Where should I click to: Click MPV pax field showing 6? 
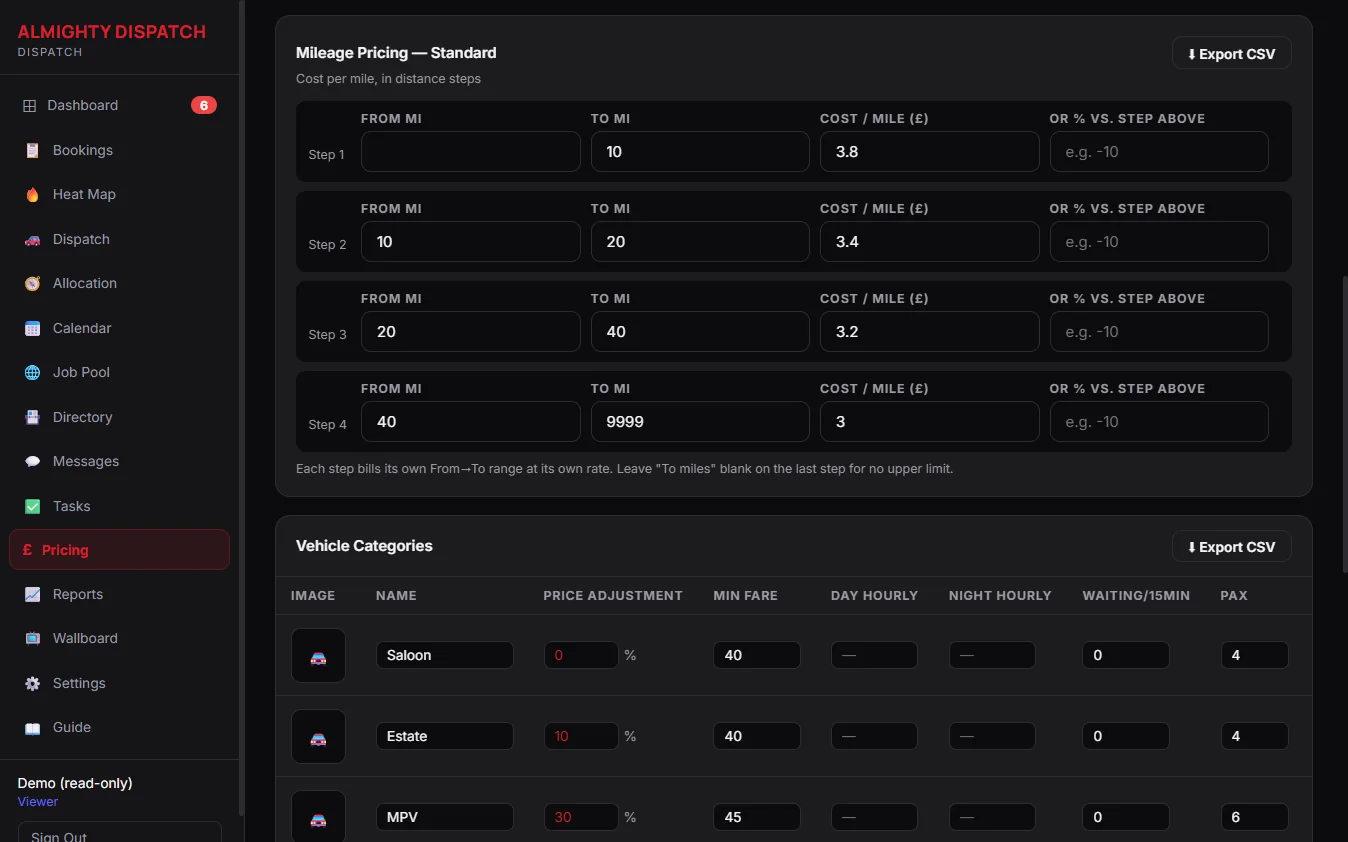click(x=1255, y=817)
